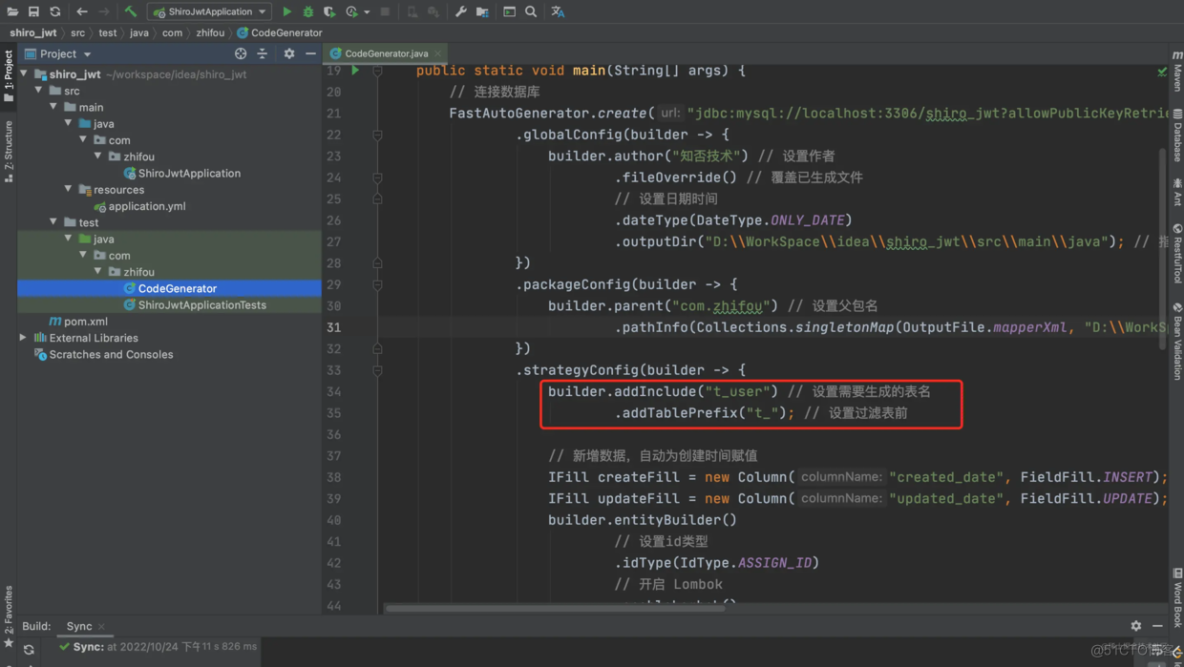The width and height of the screenshot is (1184, 667).
Task: Navigate back with the left arrow icon
Action: click(x=83, y=10)
